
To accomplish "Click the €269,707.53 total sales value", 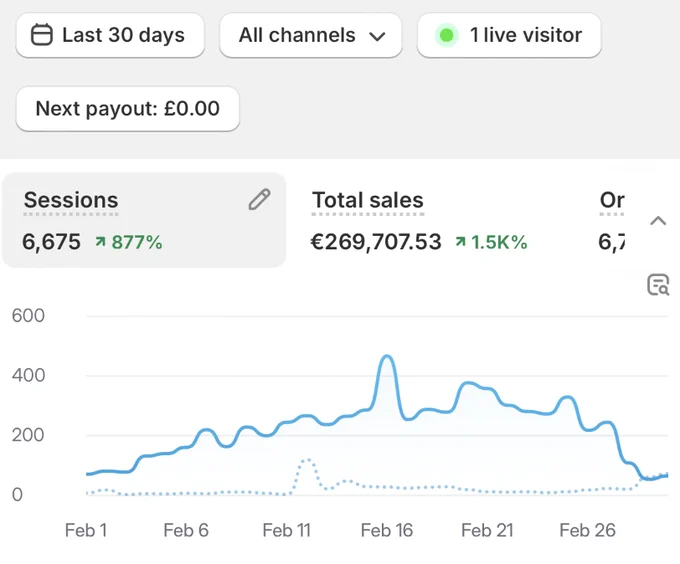I will pos(376,242).
